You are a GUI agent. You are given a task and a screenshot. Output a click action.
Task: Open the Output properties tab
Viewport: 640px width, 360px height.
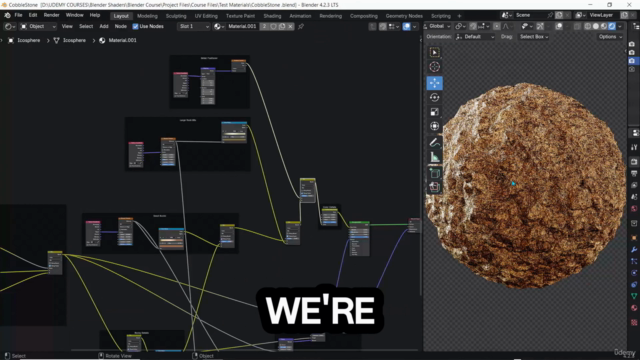[x=634, y=174]
